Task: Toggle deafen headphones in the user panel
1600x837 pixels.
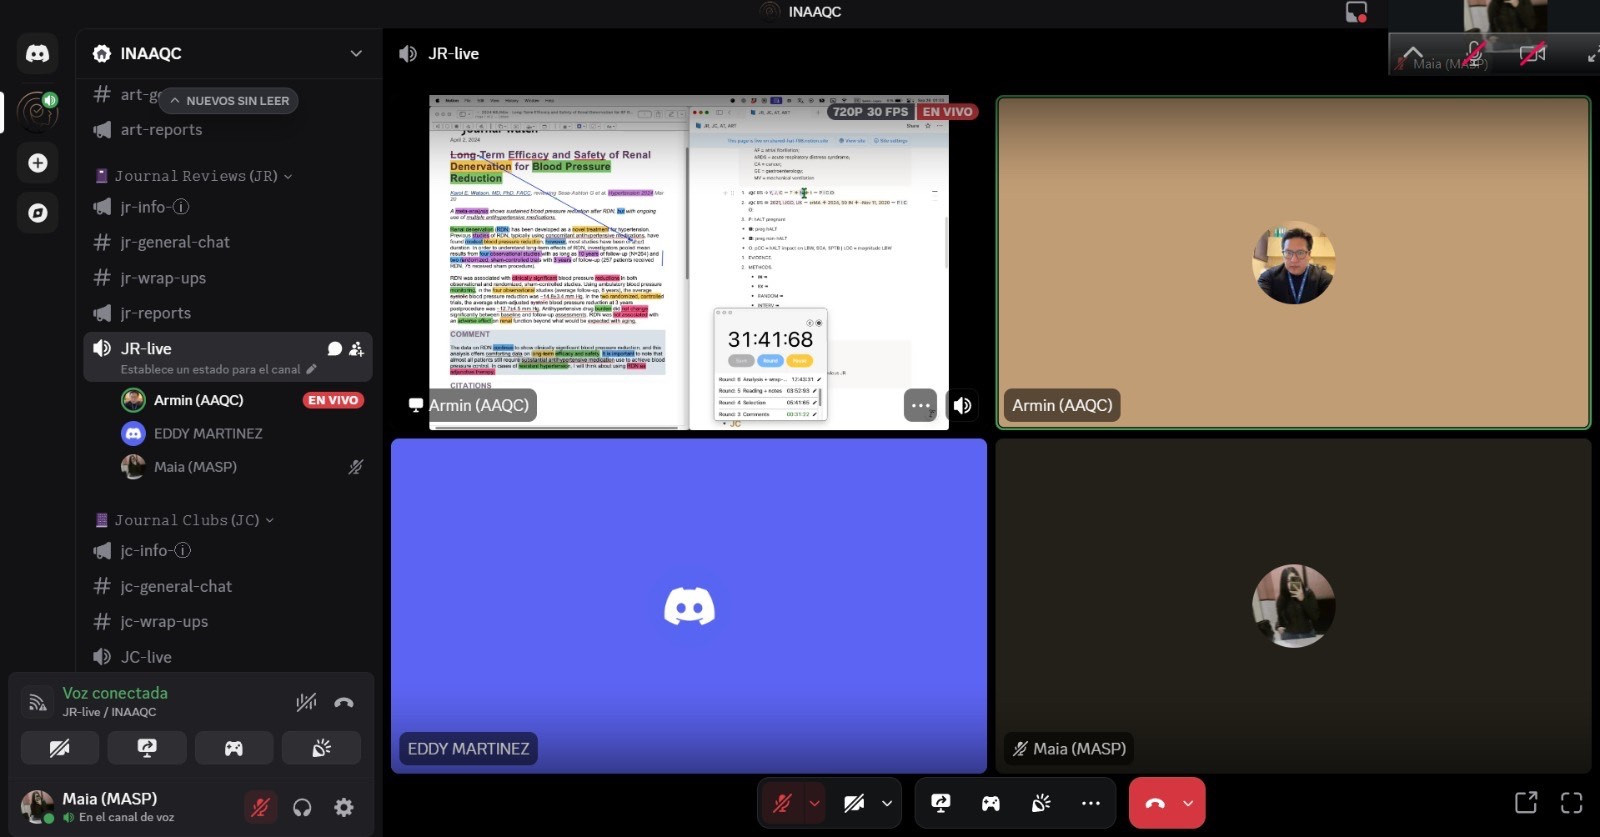Action: 302,807
